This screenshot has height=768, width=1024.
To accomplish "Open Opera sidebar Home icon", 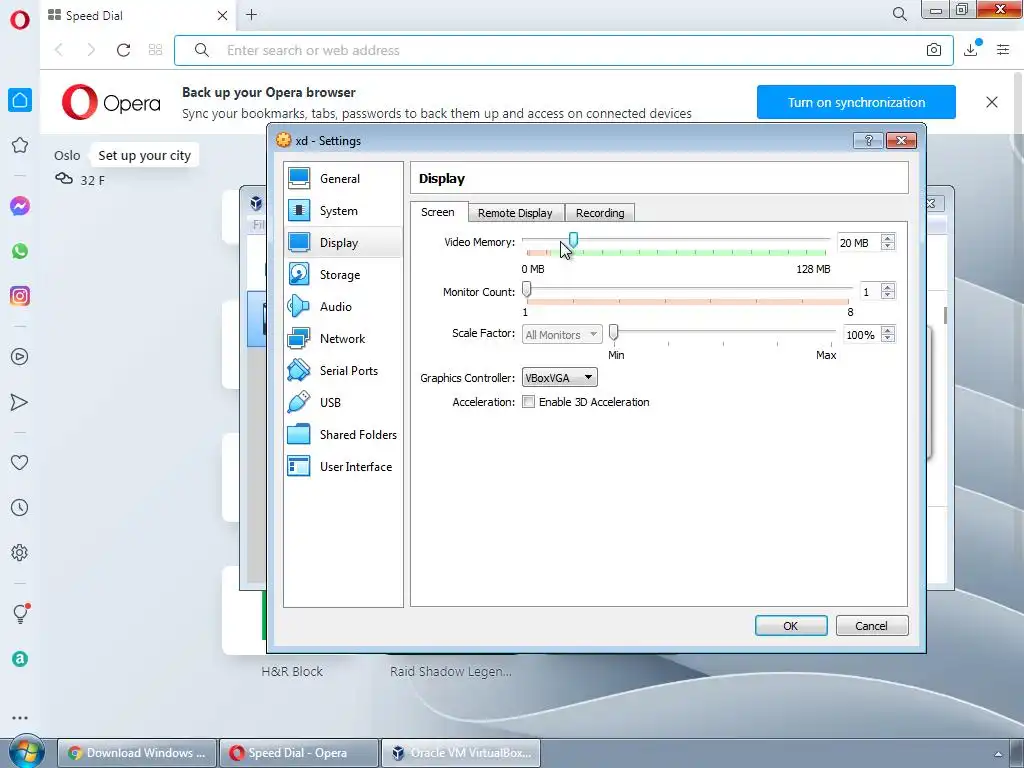I will pyautogui.click(x=20, y=100).
